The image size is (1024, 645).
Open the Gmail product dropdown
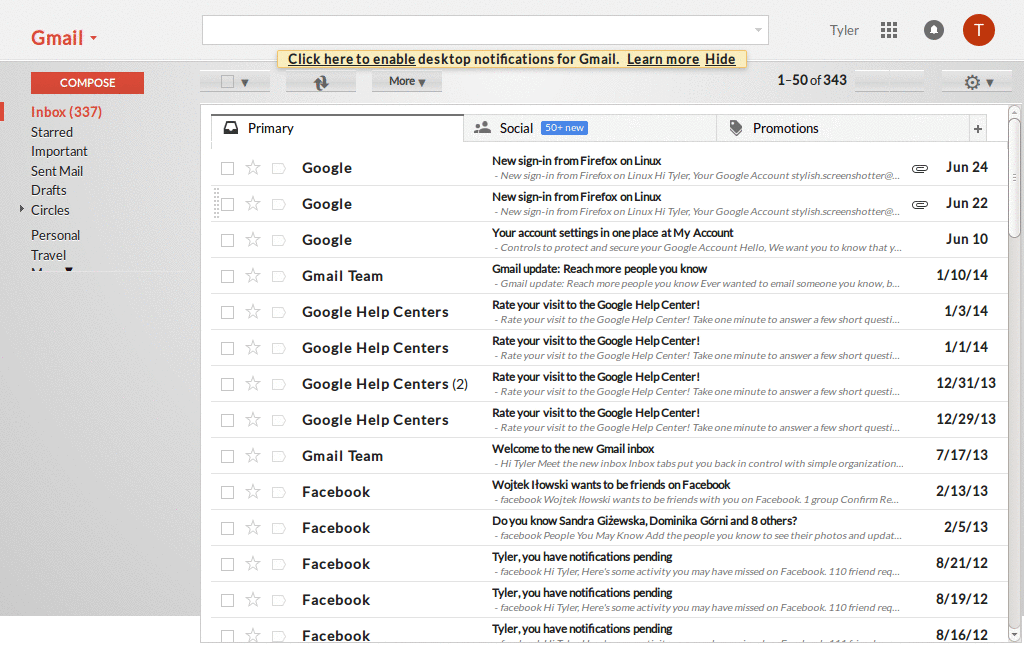pyautogui.click(x=64, y=38)
